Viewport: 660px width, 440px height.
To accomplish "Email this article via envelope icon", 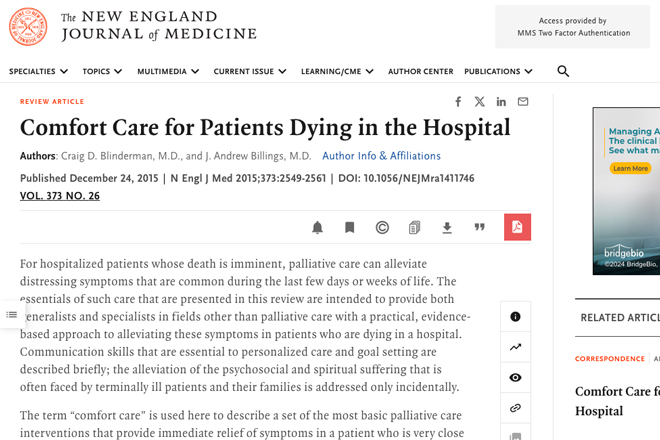I will [x=523, y=102].
